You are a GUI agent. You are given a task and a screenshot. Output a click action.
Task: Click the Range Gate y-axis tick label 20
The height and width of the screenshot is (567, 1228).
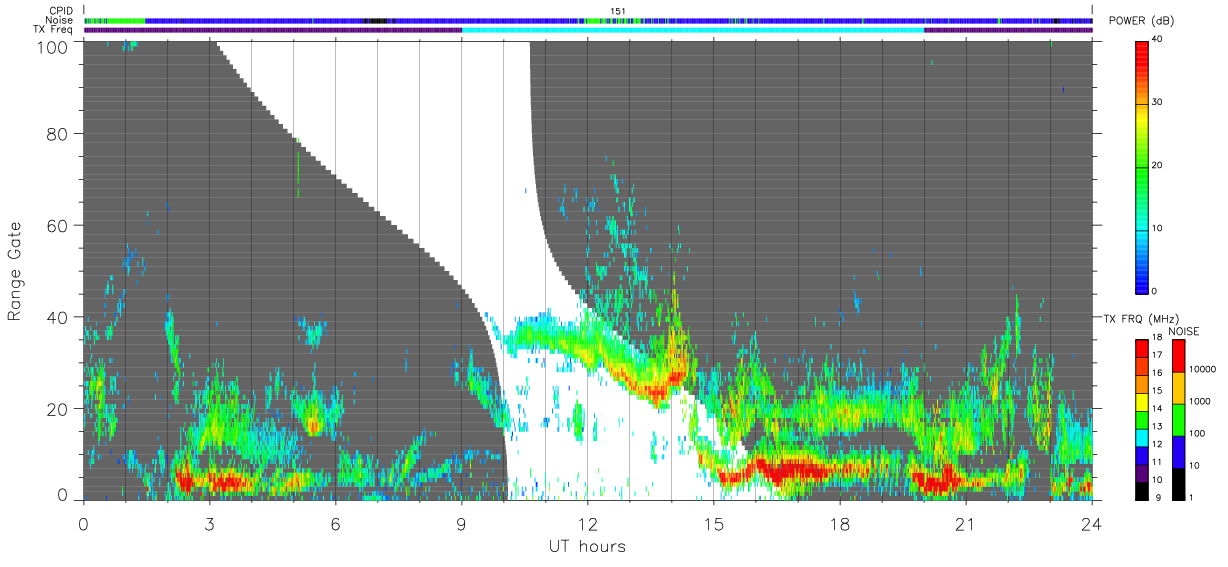(58, 409)
